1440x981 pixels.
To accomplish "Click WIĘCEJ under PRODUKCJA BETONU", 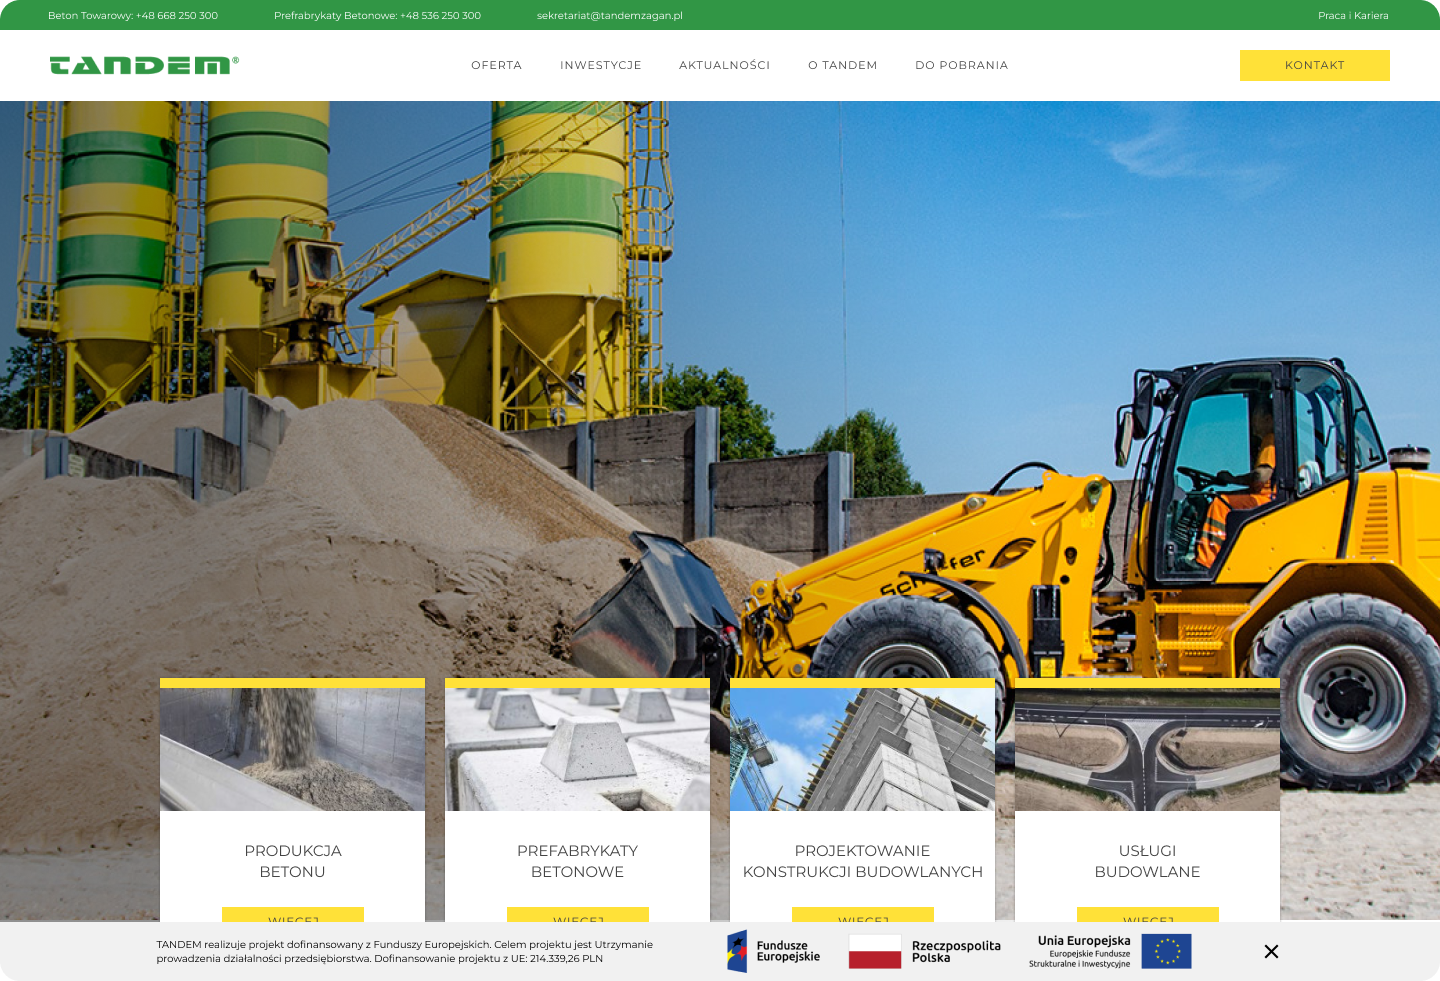I will pyautogui.click(x=291, y=921).
